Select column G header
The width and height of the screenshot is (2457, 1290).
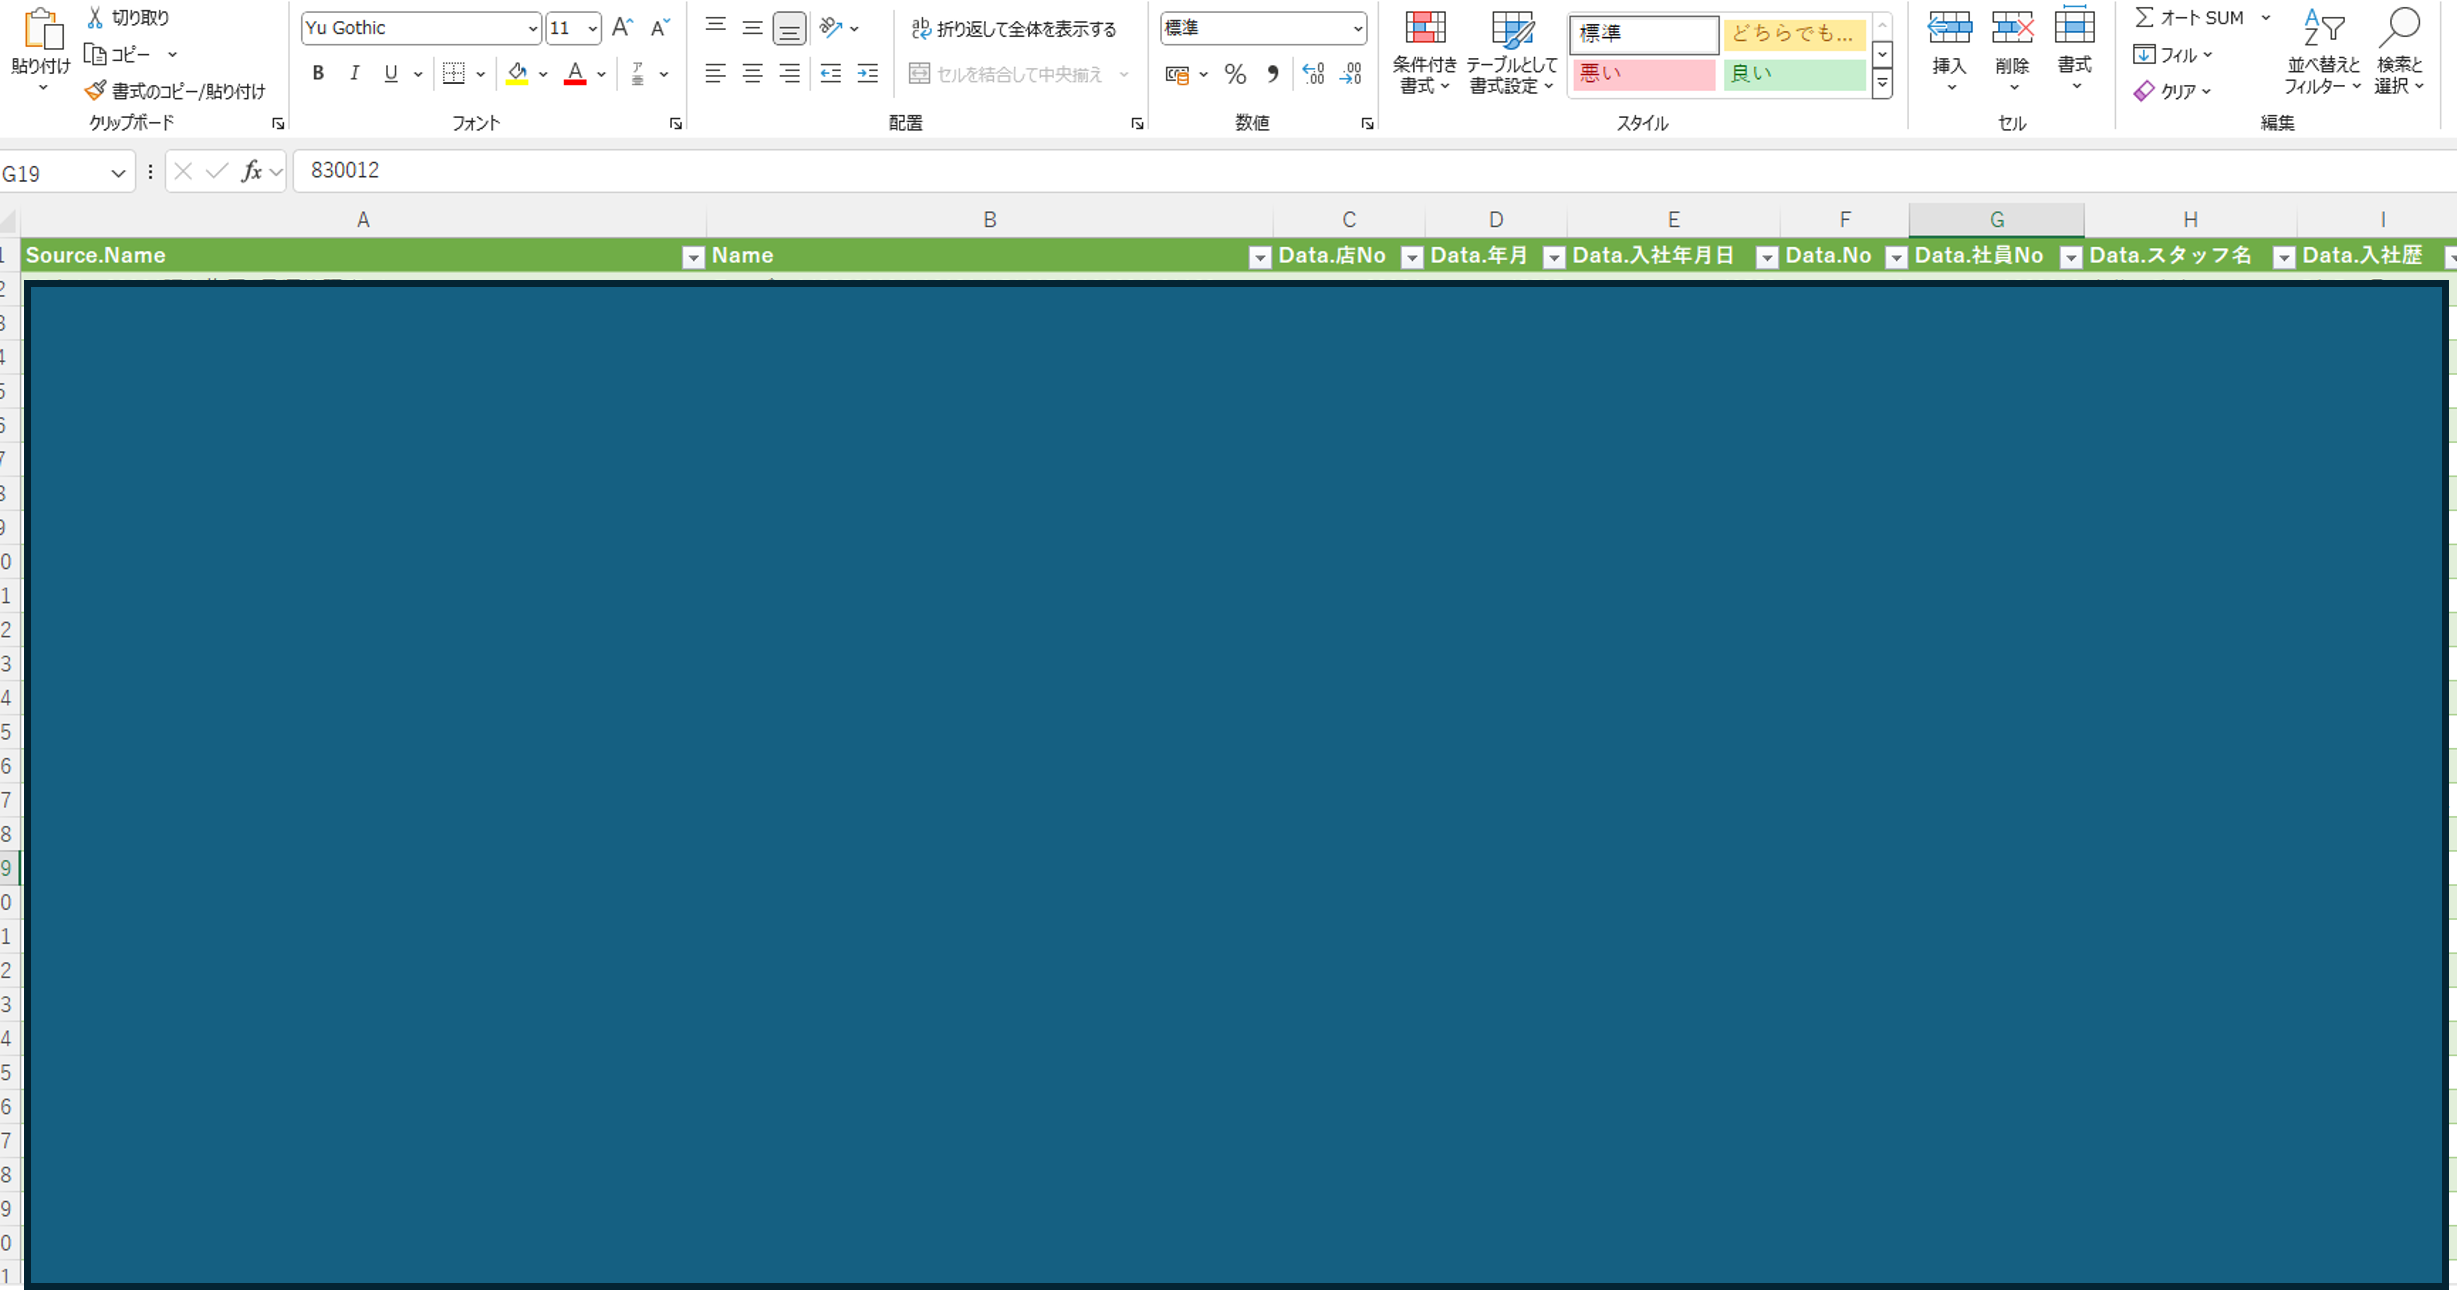point(1996,219)
